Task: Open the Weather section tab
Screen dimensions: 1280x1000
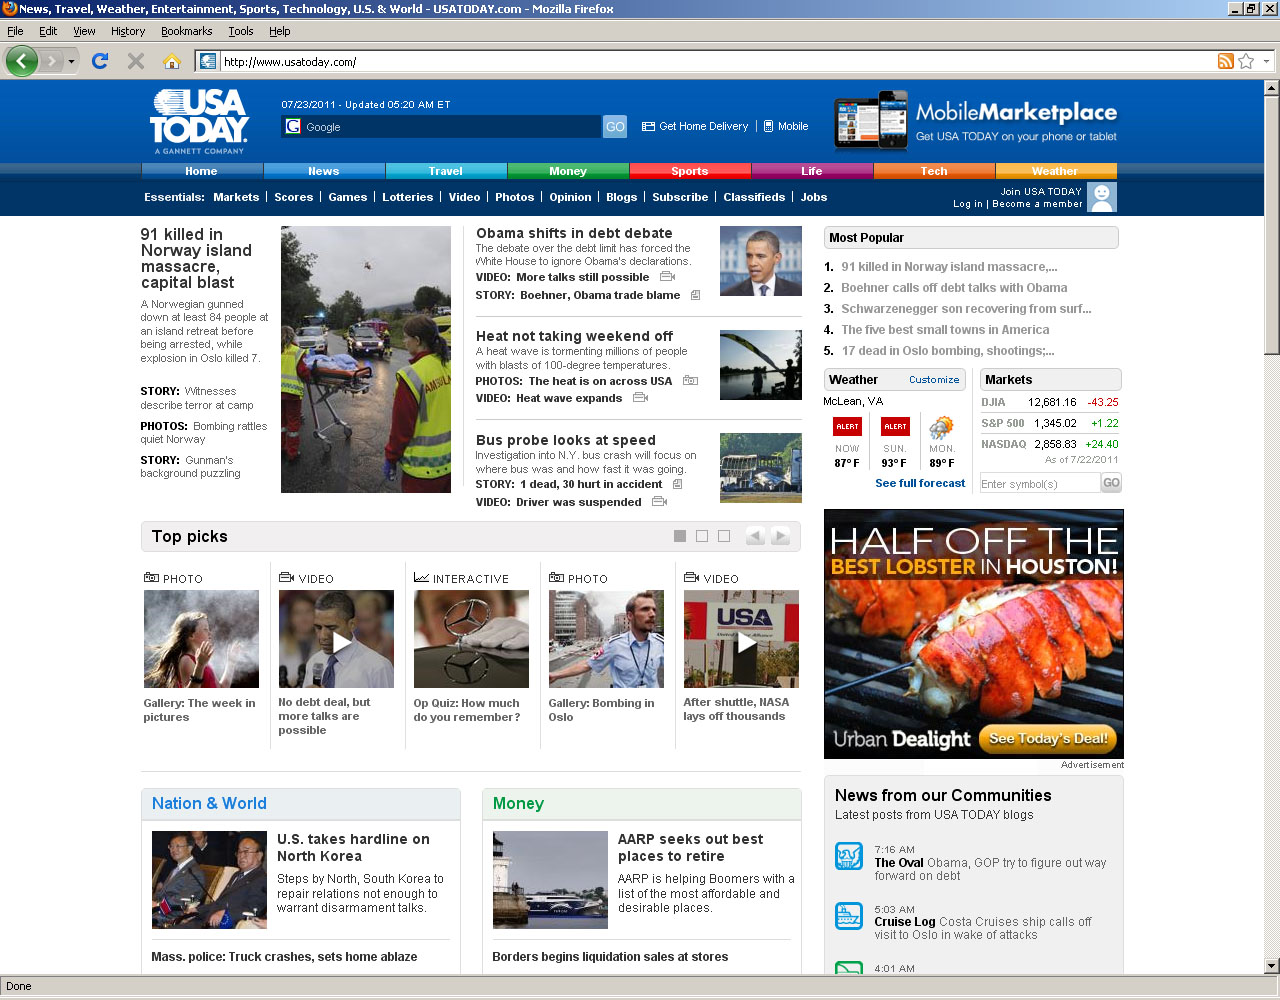Action: coord(1055,171)
